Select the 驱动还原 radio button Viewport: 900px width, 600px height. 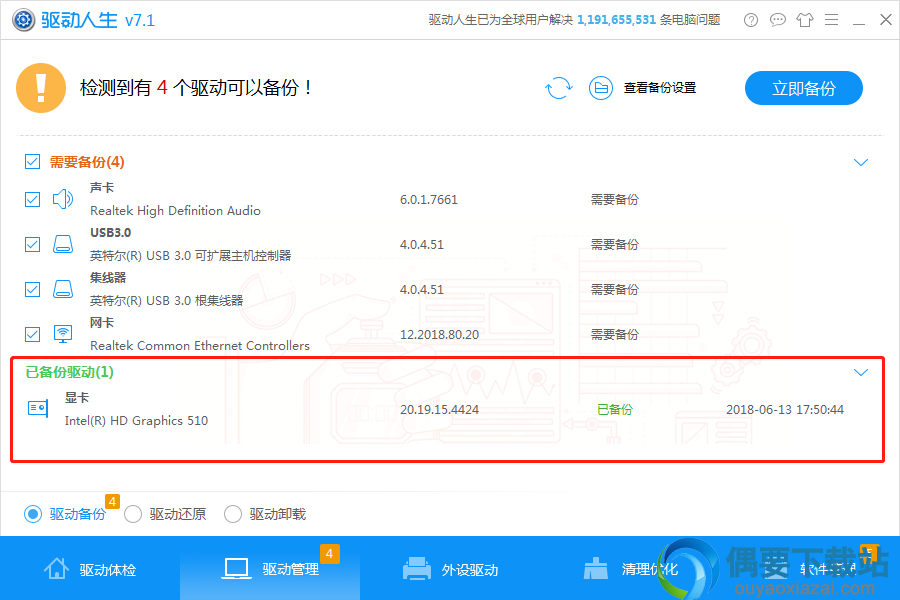click(x=133, y=514)
